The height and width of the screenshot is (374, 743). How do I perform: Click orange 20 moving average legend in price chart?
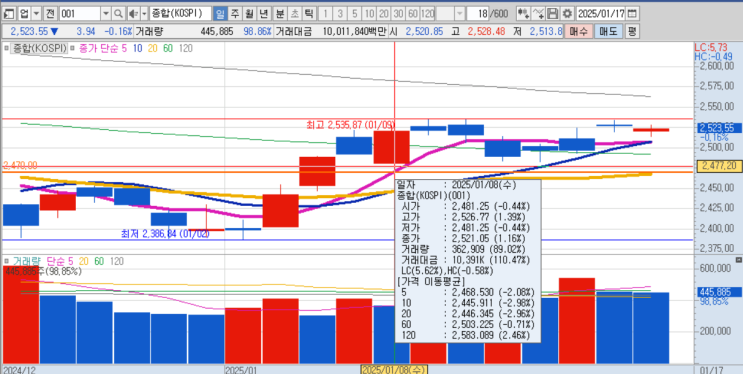click(x=153, y=48)
